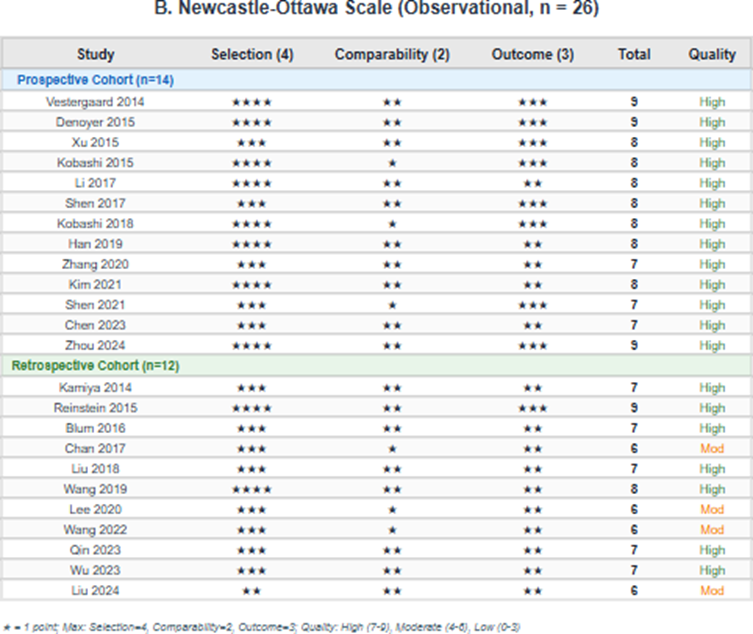Image resolution: width=753 pixels, height=634 pixels.
Task: Click the Comparability (2) column header
Action: coord(392,54)
